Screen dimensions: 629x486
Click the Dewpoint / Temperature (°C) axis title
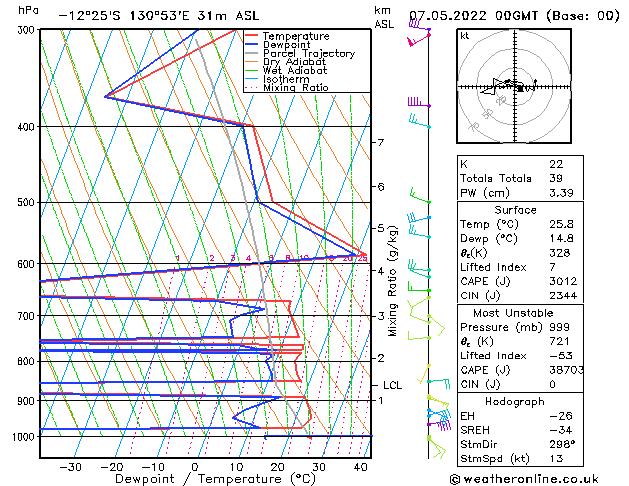[215, 479]
